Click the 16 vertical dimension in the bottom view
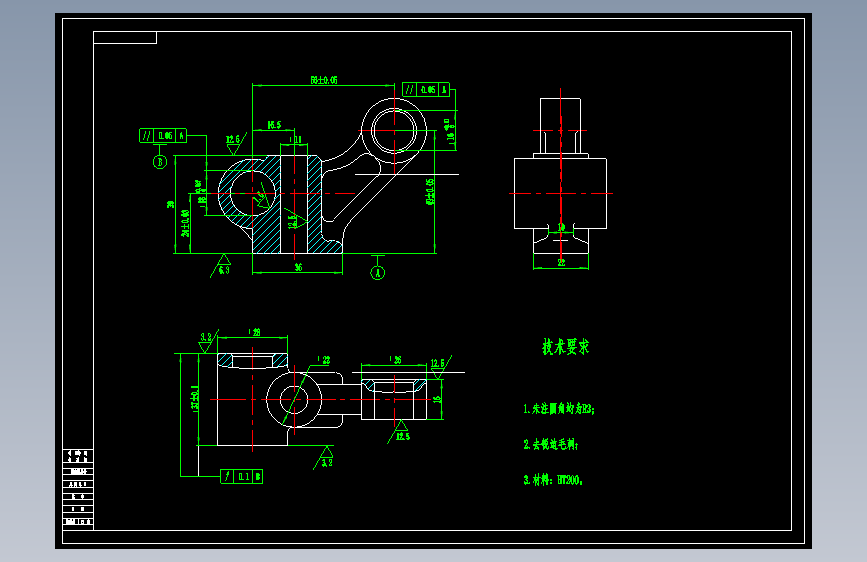This screenshot has width=867, height=562. 437,399
